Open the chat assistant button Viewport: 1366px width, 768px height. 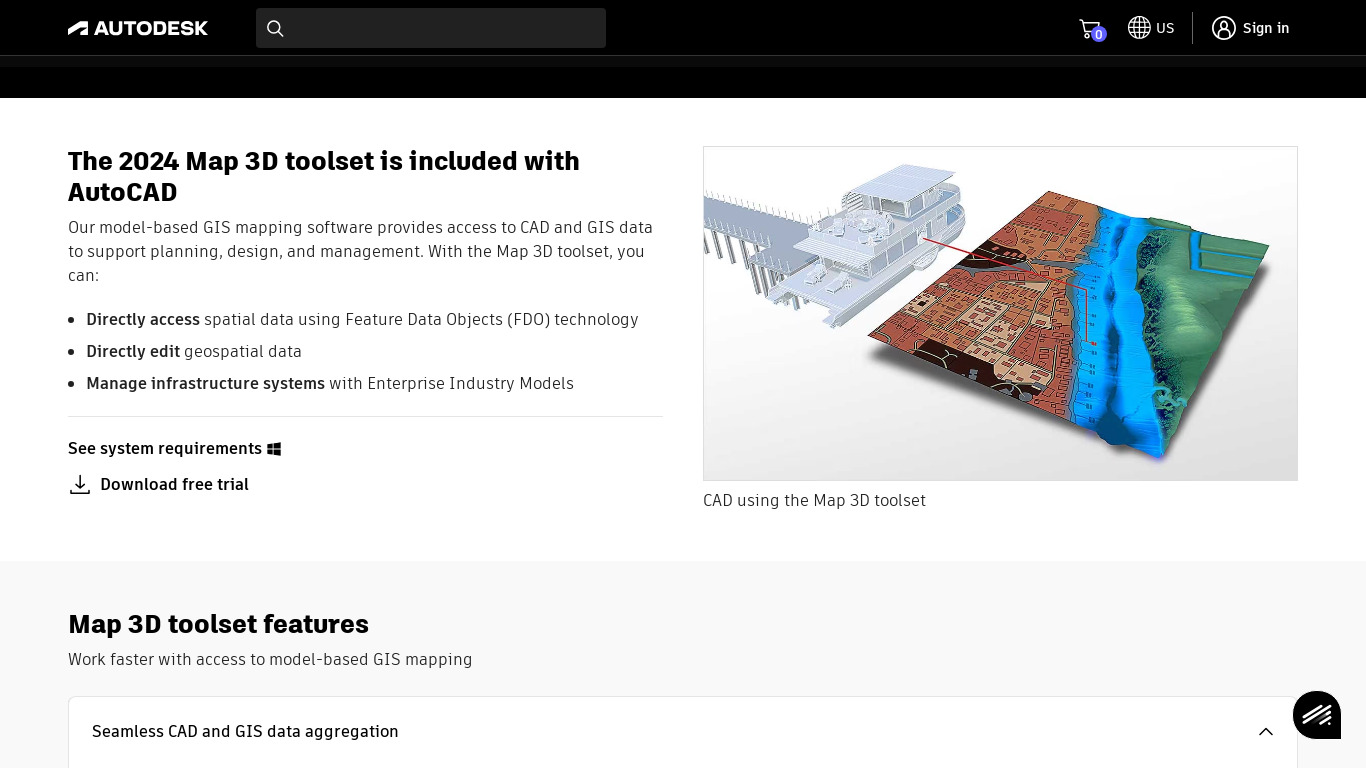coord(1317,715)
